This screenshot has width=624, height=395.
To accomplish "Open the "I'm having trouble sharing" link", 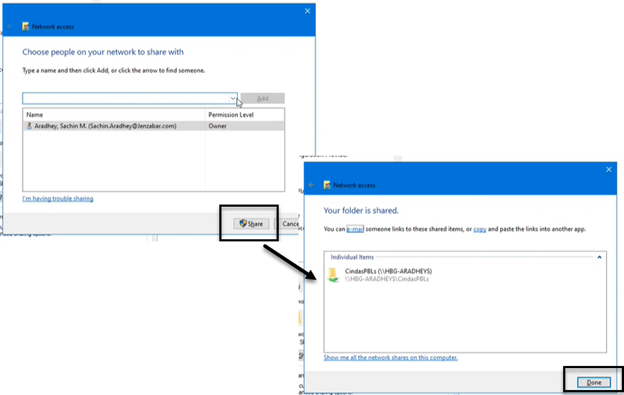I will (x=58, y=198).
